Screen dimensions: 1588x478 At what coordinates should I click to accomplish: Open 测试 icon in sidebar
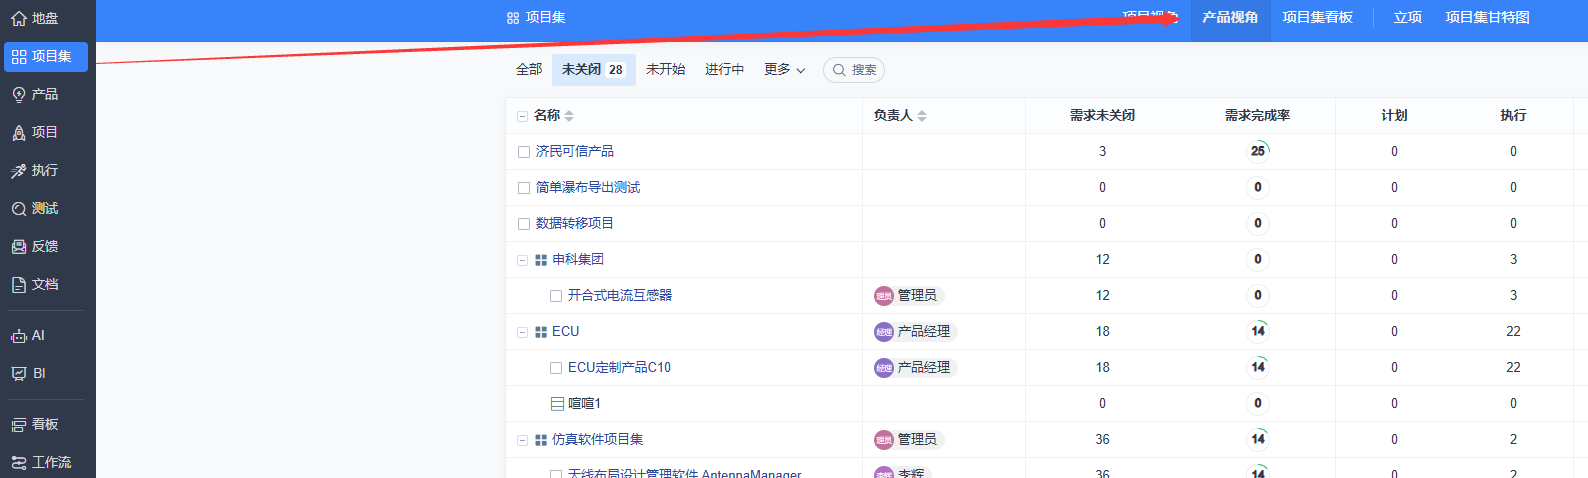(19, 209)
